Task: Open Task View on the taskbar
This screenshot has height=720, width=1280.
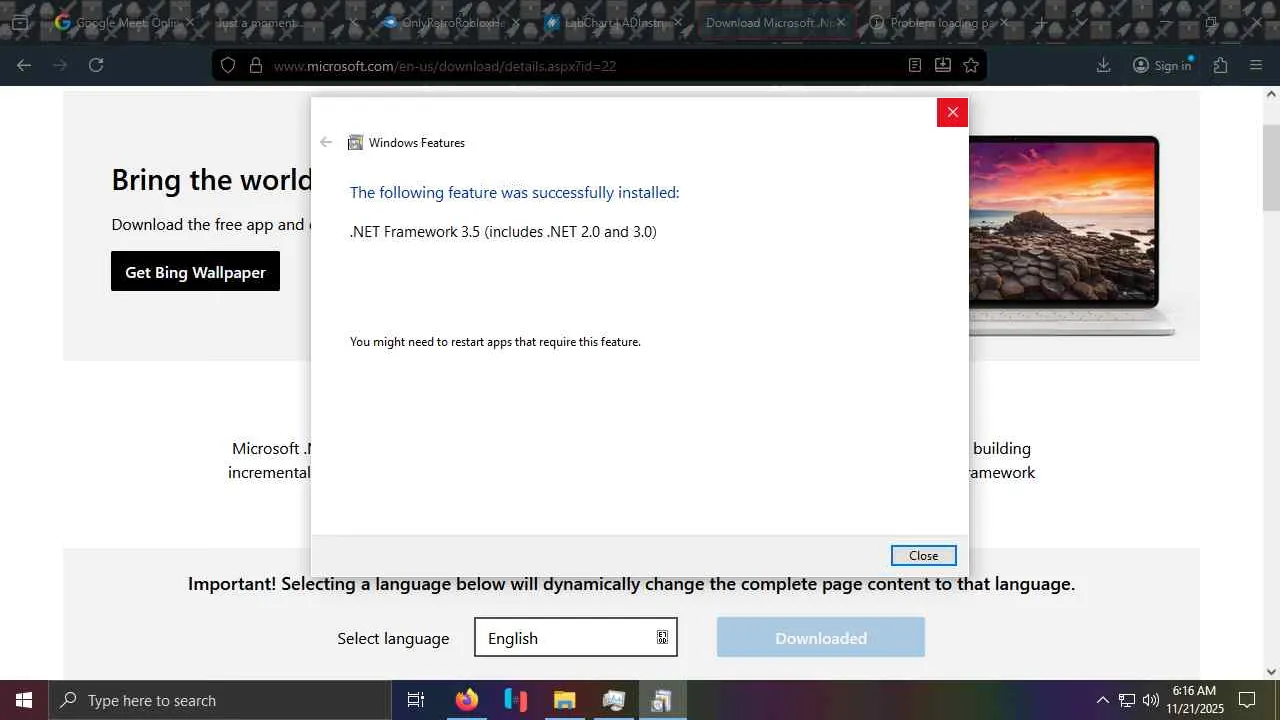Action: (x=416, y=700)
